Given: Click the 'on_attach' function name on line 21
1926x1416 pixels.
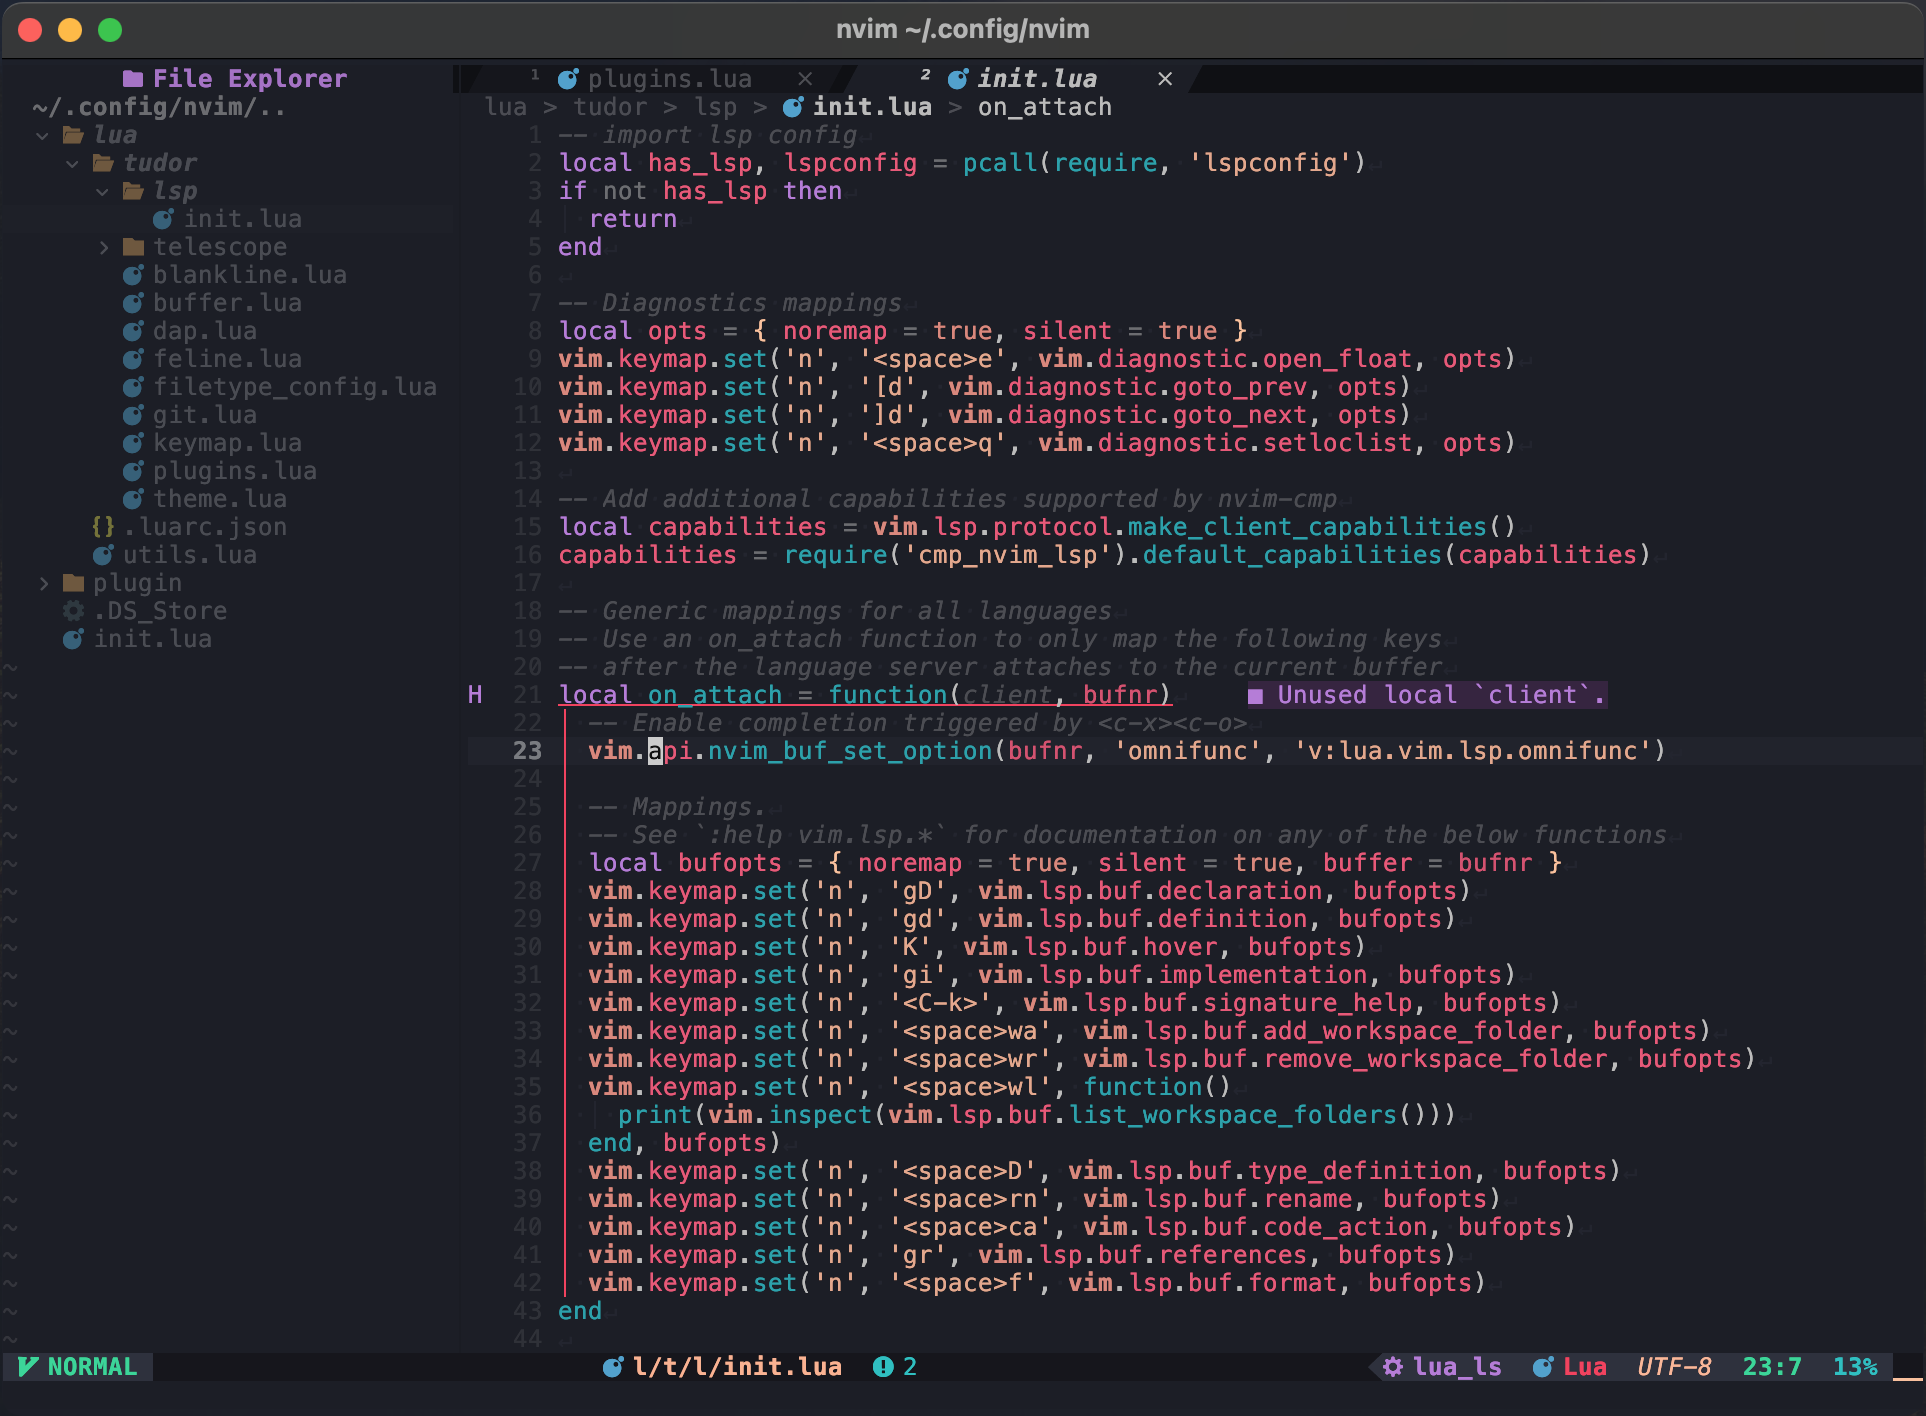Looking at the screenshot, I should click(x=715, y=695).
